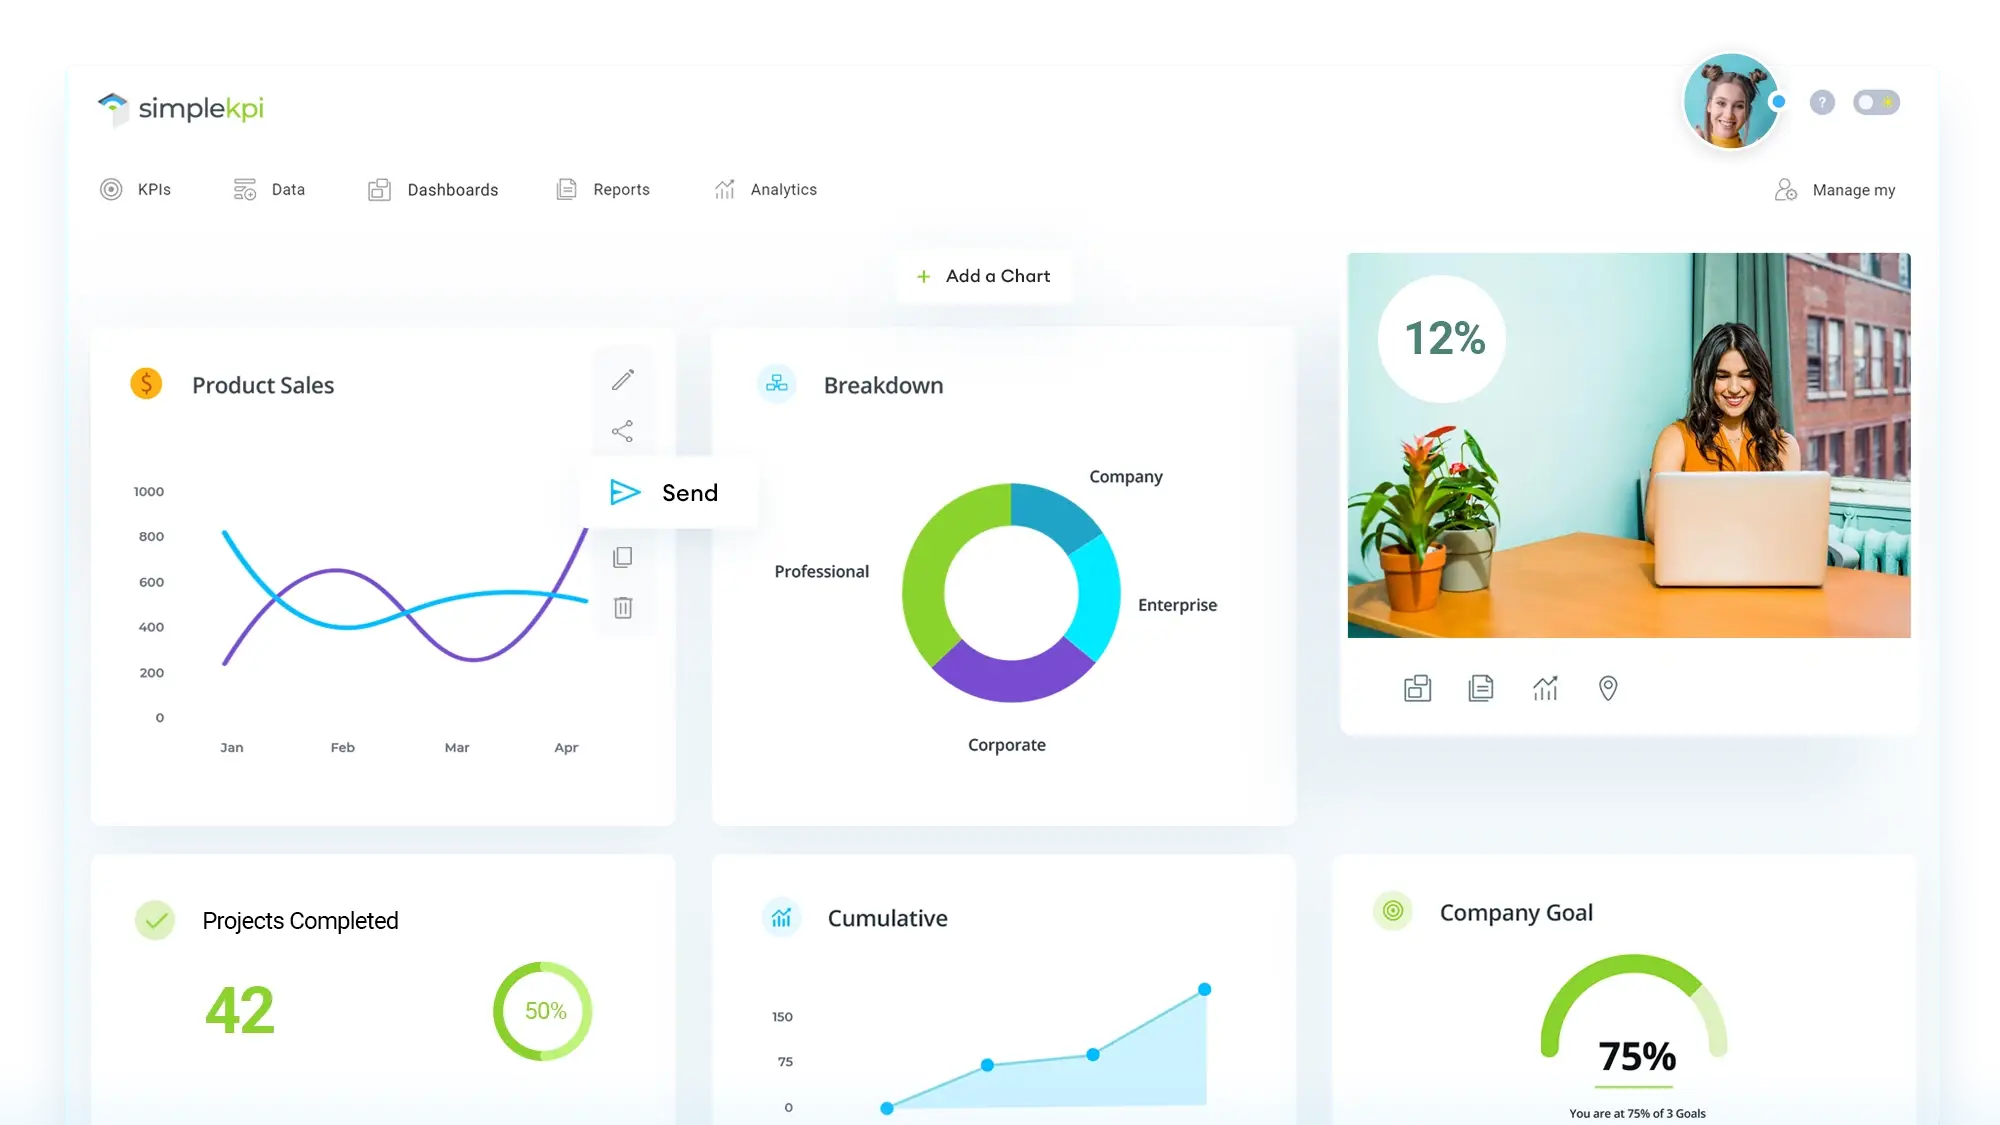
Task: Click the location pin icon in profile card
Action: point(1607,688)
